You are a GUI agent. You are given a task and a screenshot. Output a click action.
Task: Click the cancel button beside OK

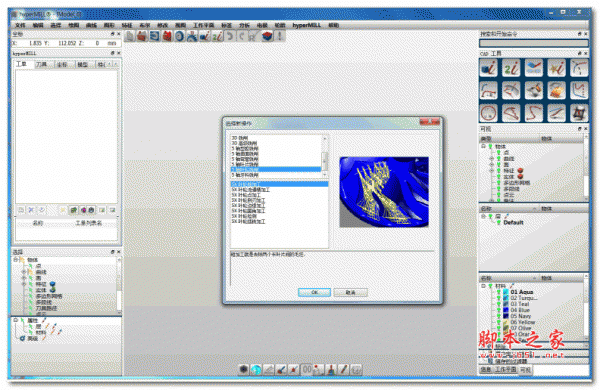[351, 292]
